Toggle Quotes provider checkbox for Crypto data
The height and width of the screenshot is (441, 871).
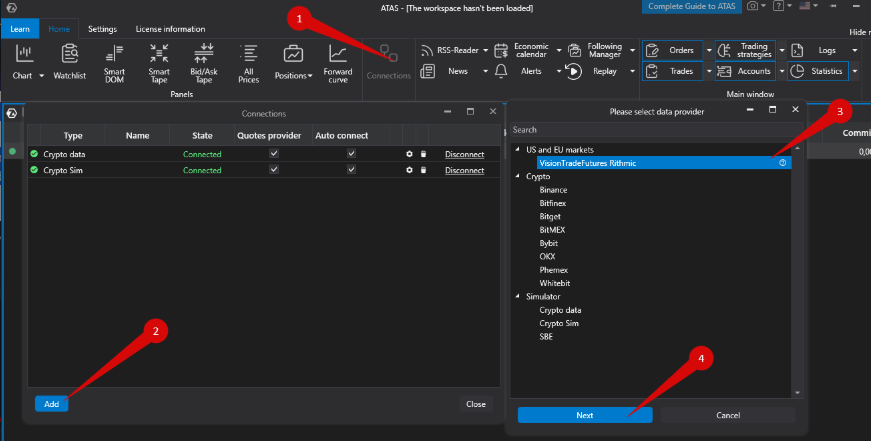click(x=274, y=153)
